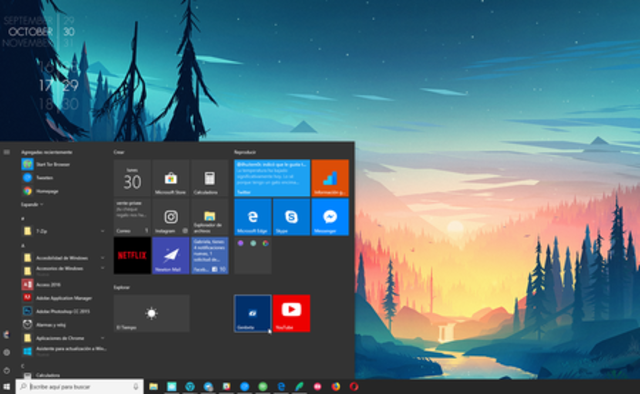Open the user account icon in Start sidebar
Viewport: 640px width, 394px height.
(x=7, y=335)
